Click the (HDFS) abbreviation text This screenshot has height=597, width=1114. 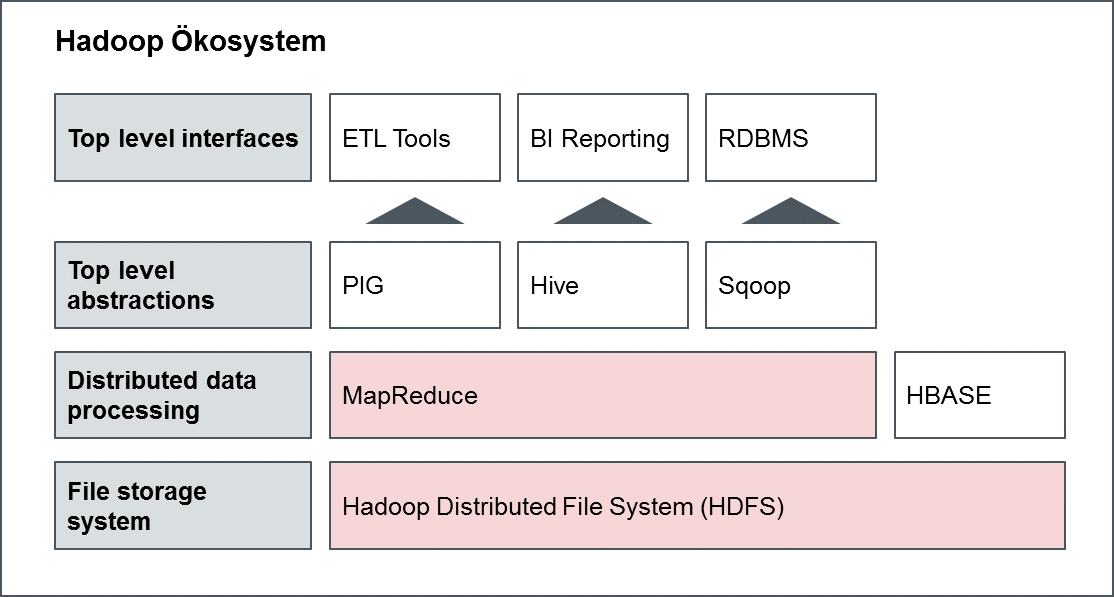742,507
